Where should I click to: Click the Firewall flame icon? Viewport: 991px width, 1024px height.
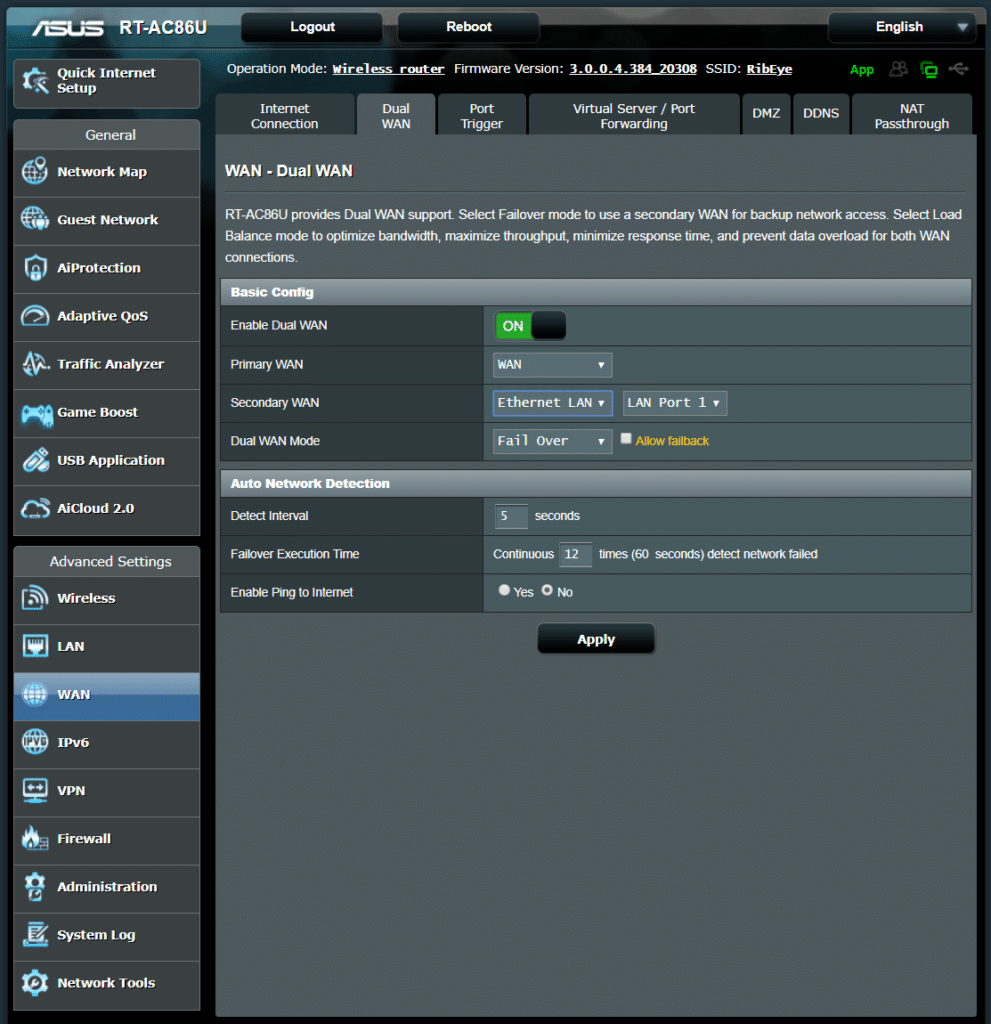35,839
